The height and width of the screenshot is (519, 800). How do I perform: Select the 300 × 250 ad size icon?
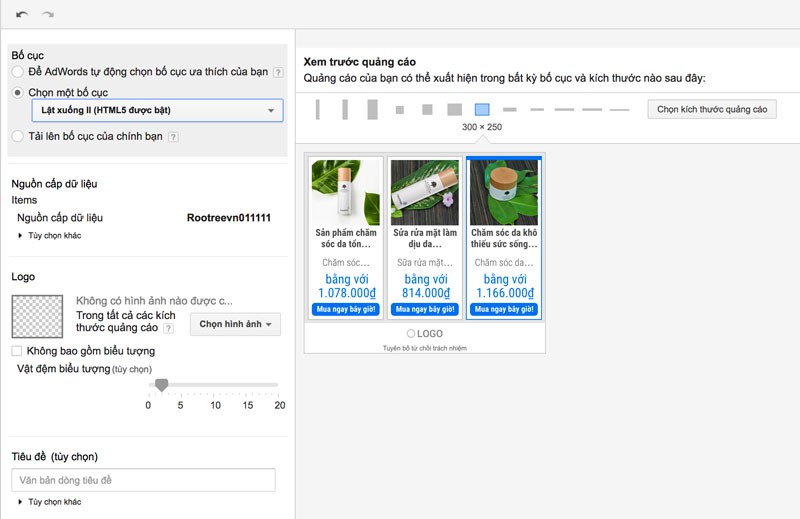(482, 109)
